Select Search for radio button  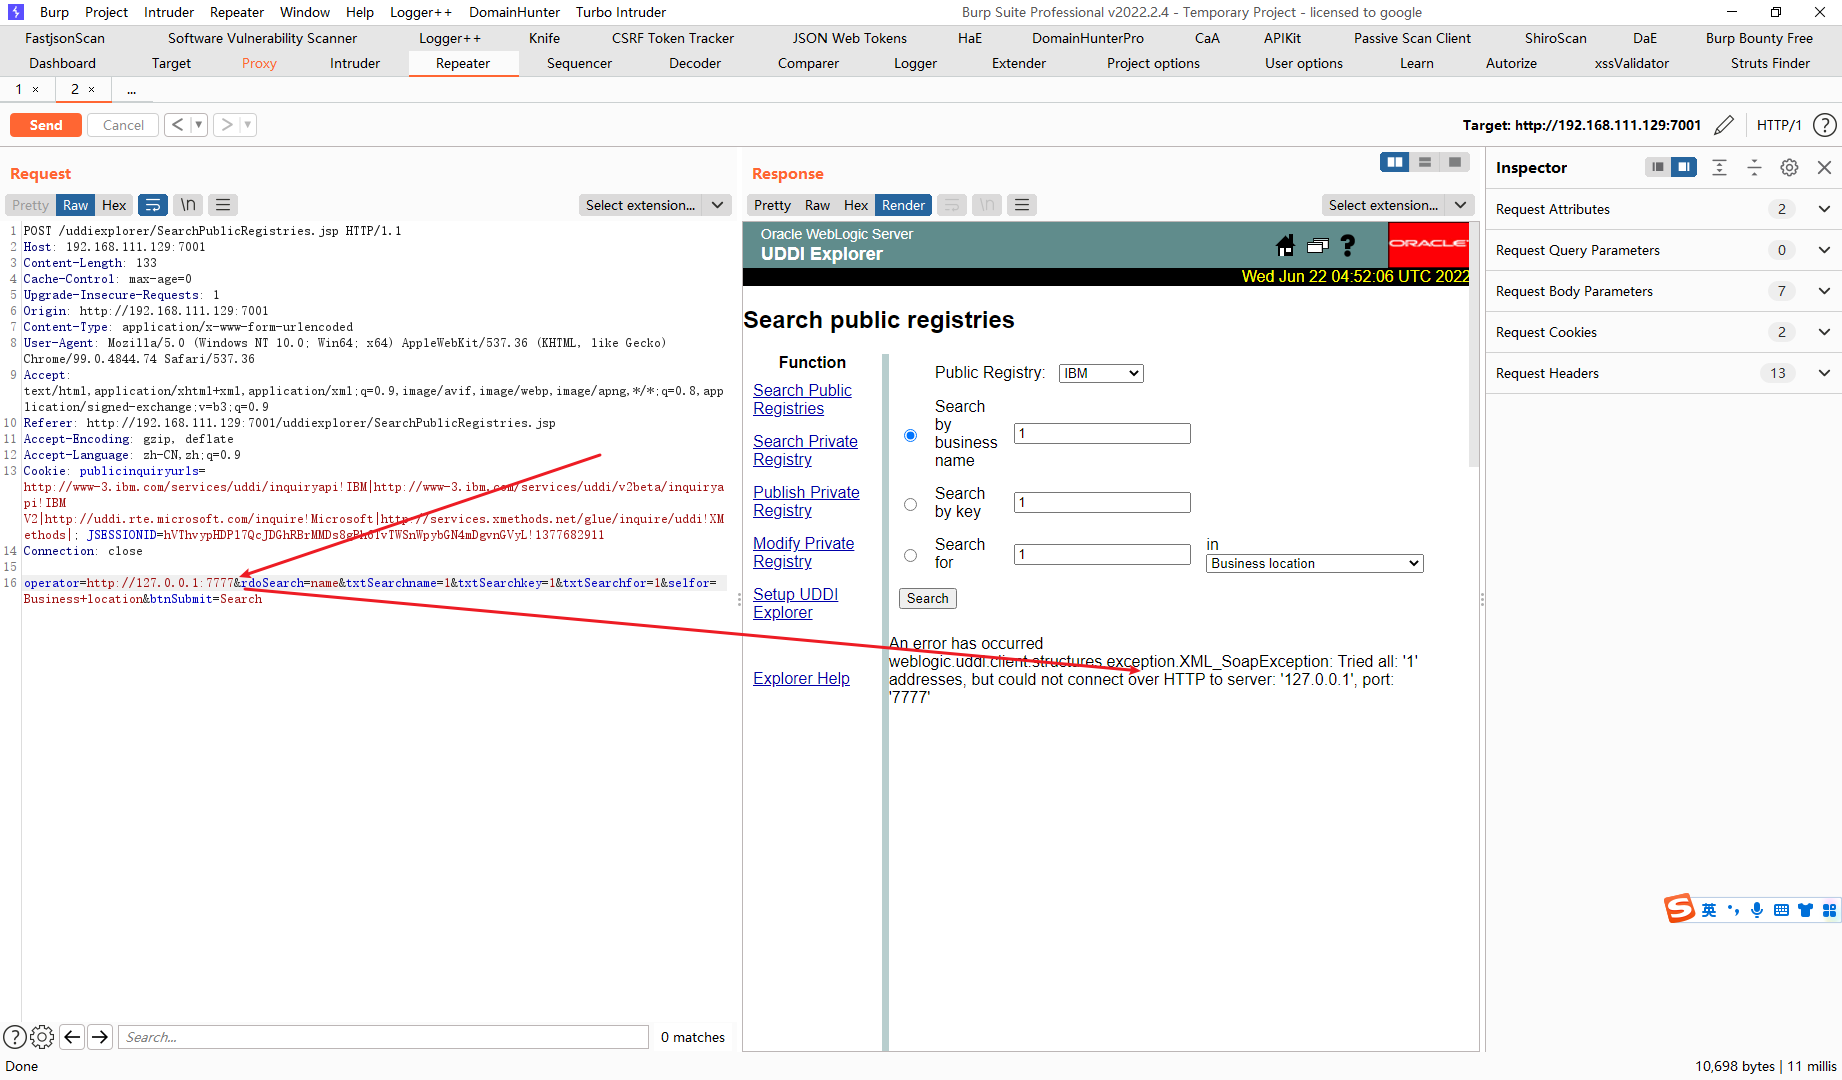click(910, 555)
